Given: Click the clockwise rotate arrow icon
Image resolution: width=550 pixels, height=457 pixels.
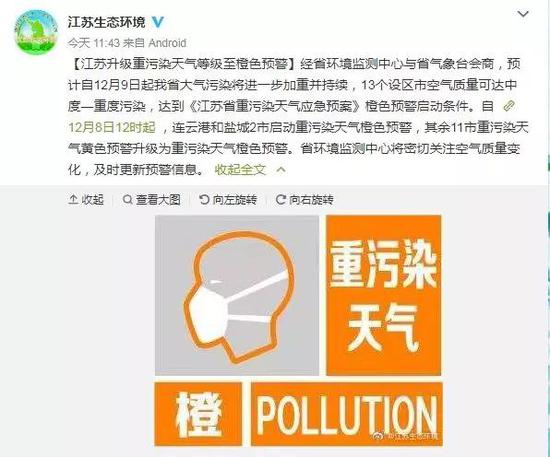Looking at the screenshot, I should (281, 200).
